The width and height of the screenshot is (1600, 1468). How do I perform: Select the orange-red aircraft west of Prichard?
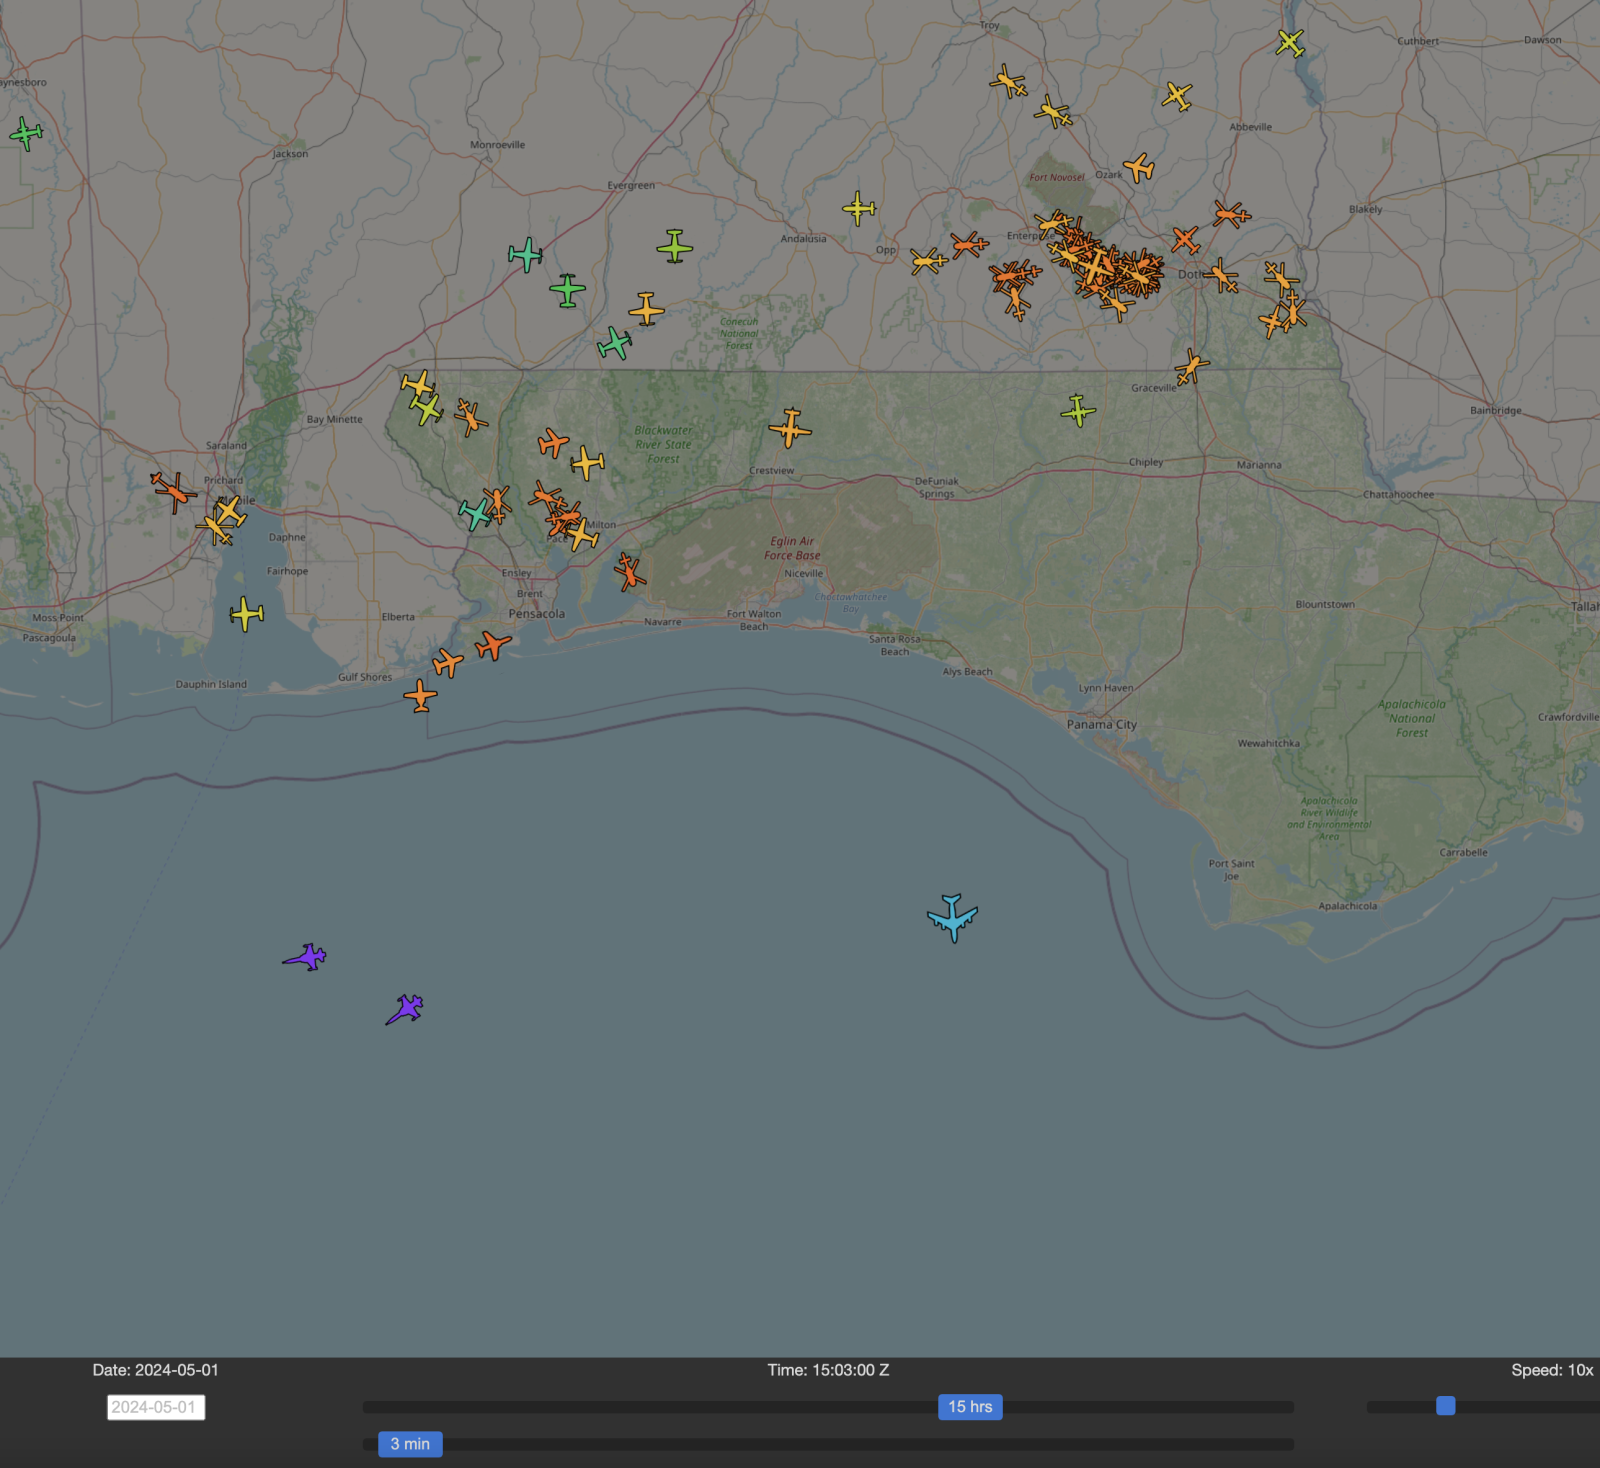(x=173, y=491)
